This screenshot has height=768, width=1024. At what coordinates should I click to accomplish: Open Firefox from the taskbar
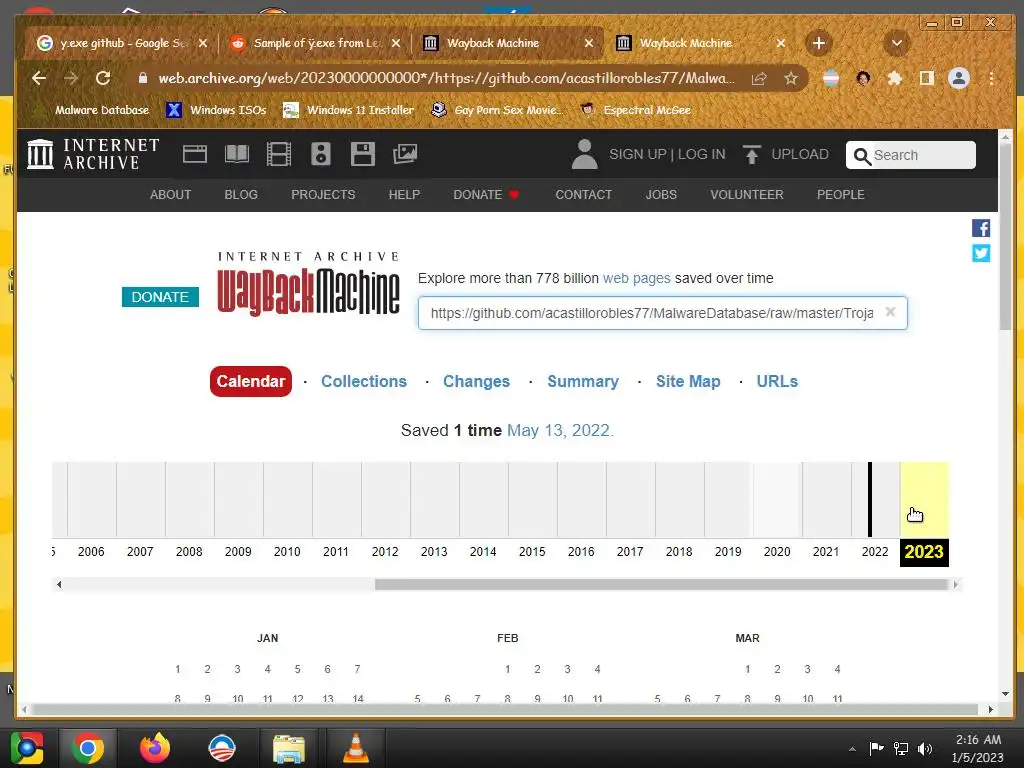[x=155, y=748]
